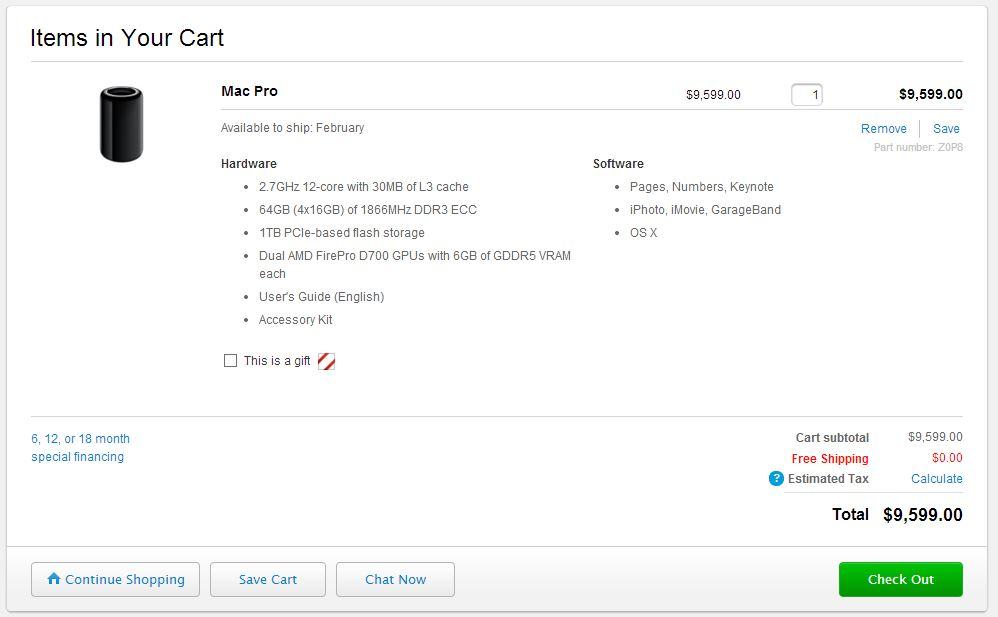The image size is (998, 617).
Task: Click the Mac Pro product thumbnail image
Action: pyautogui.click(x=121, y=124)
